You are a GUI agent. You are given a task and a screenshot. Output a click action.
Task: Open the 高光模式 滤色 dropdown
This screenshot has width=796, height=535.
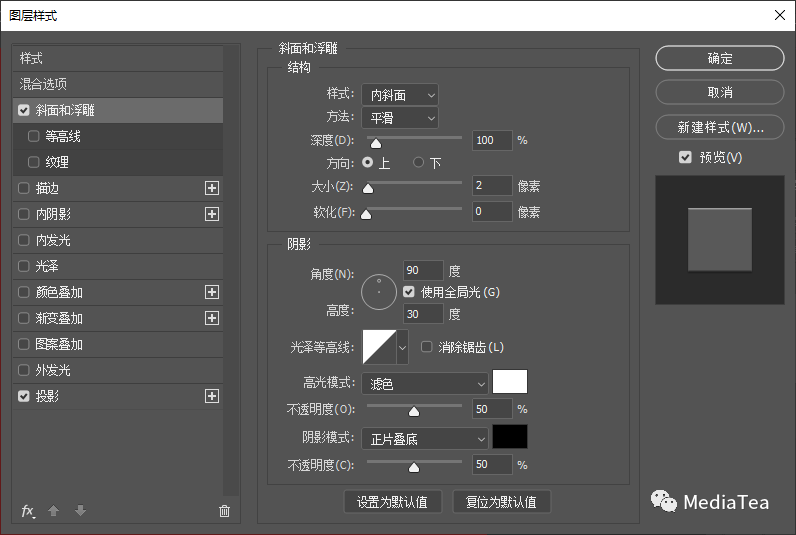click(425, 384)
